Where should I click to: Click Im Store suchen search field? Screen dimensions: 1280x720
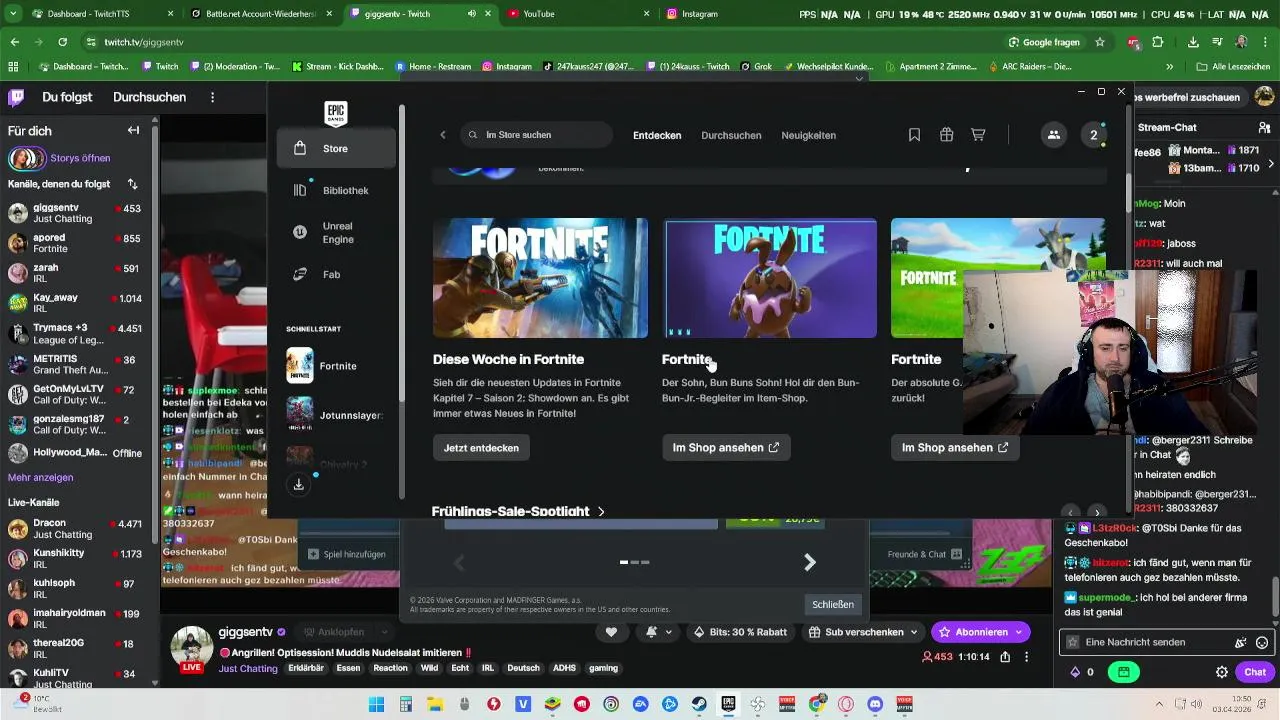[x=537, y=135]
